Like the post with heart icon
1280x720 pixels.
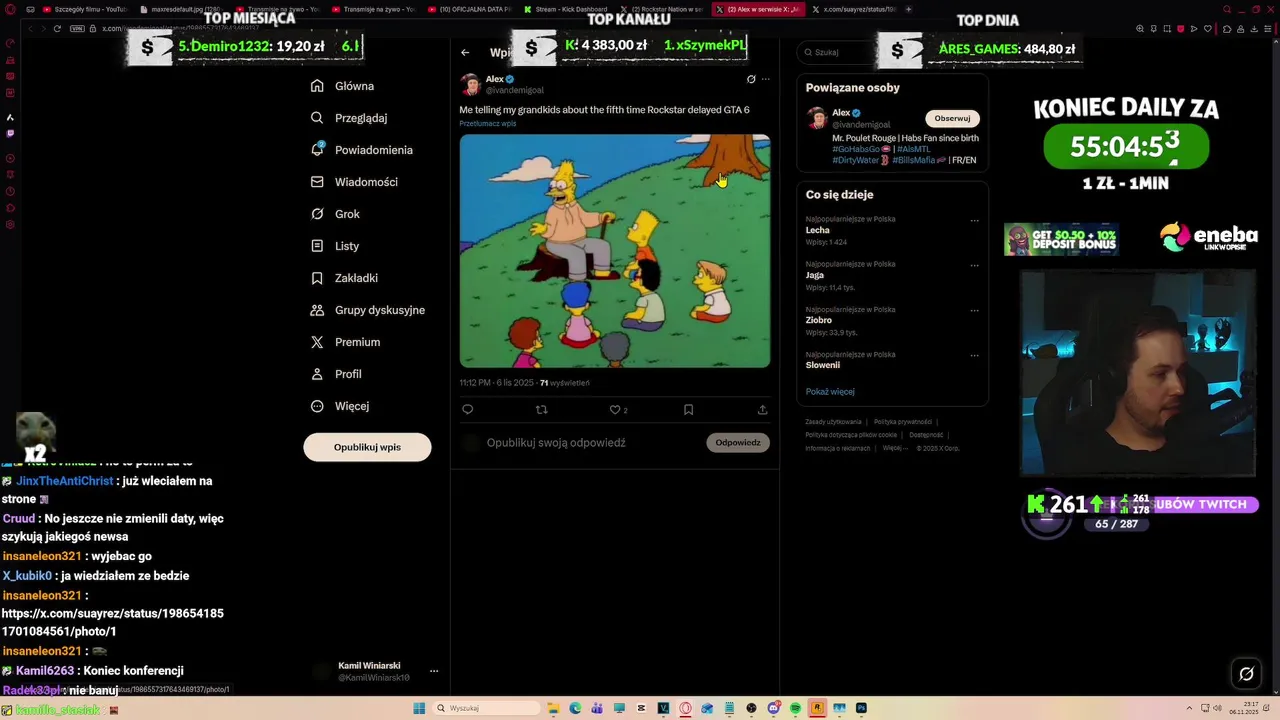coord(615,409)
